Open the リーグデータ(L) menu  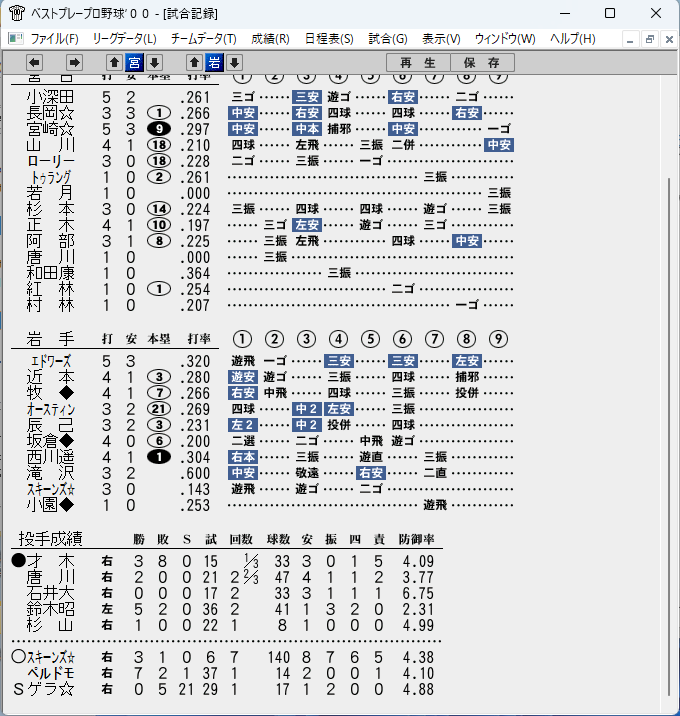tap(125, 39)
